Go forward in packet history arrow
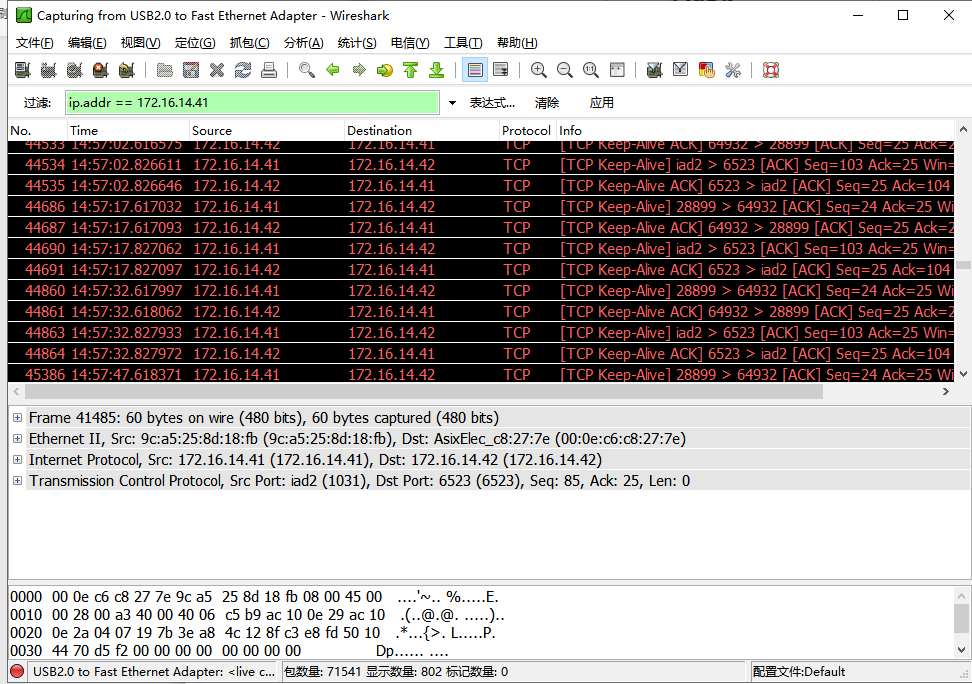 pos(359,70)
